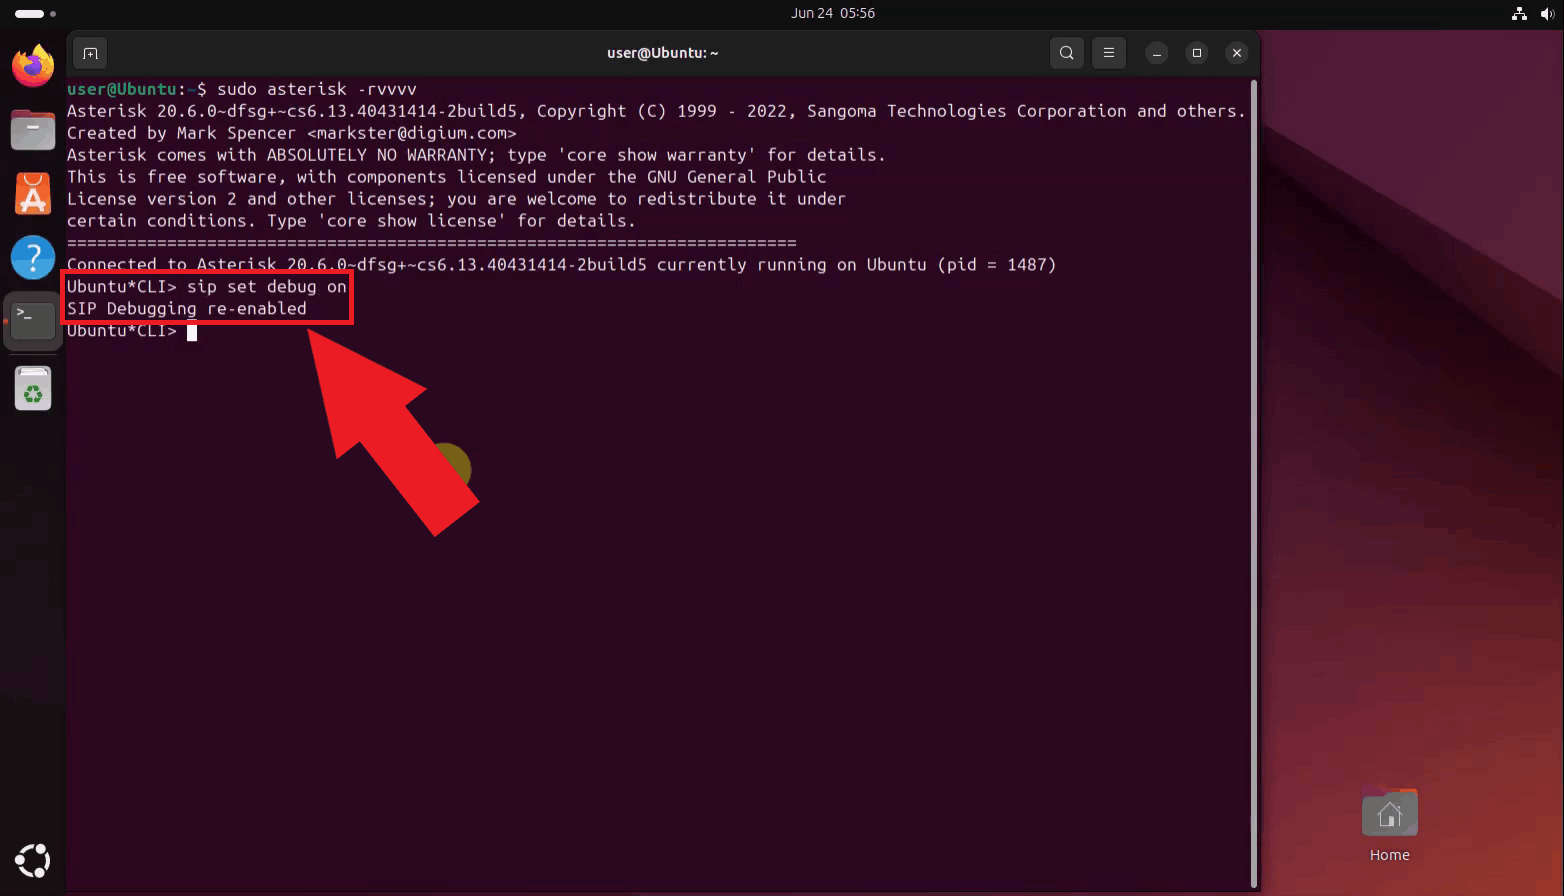This screenshot has width=1564, height=896.
Task: Click the 'core show warranty' text
Action: point(657,155)
